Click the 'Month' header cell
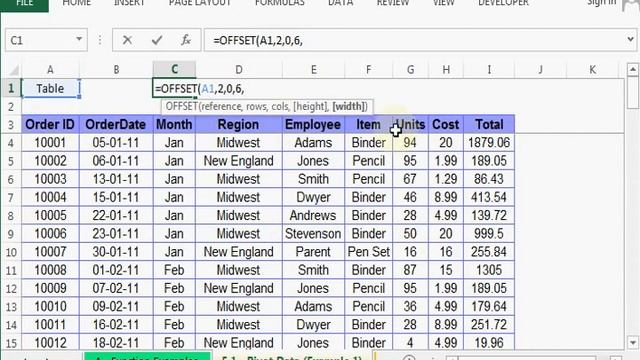The height and width of the screenshot is (360, 640). pos(174,124)
